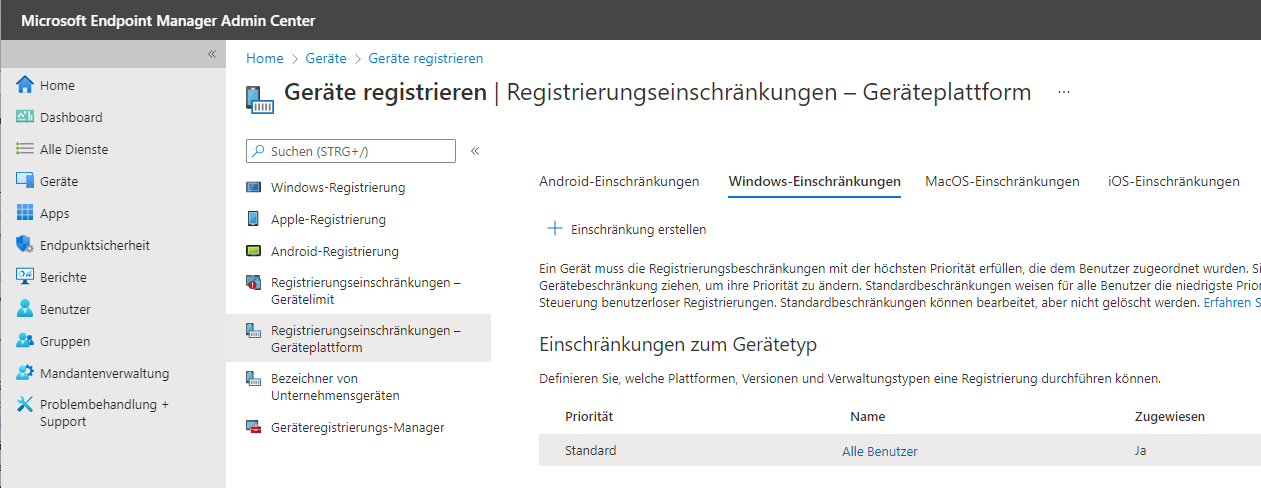Click the Geräte breadcrumb link
Viewport: 1261px width, 488px height.
click(325, 59)
